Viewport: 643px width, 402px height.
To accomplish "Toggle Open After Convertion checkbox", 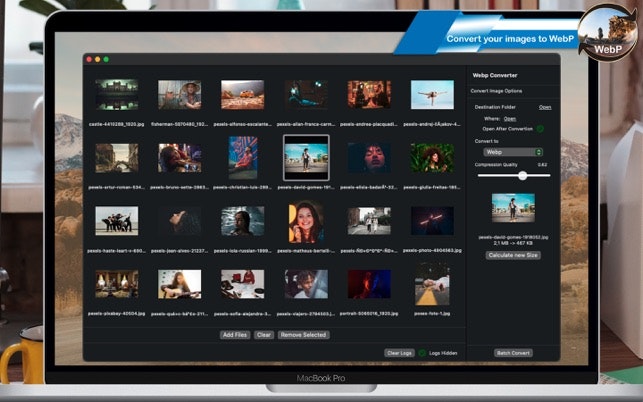I will 540,129.
